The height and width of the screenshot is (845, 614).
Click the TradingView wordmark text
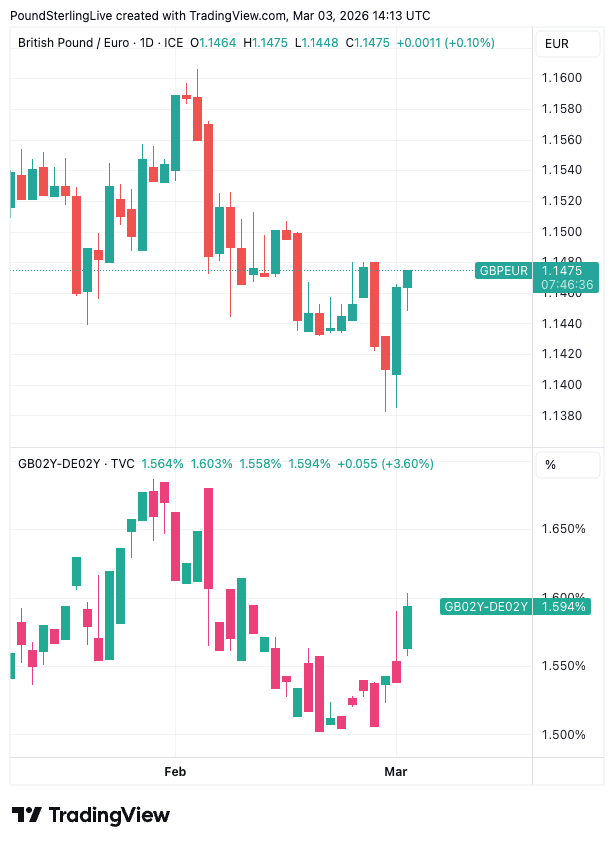109,815
